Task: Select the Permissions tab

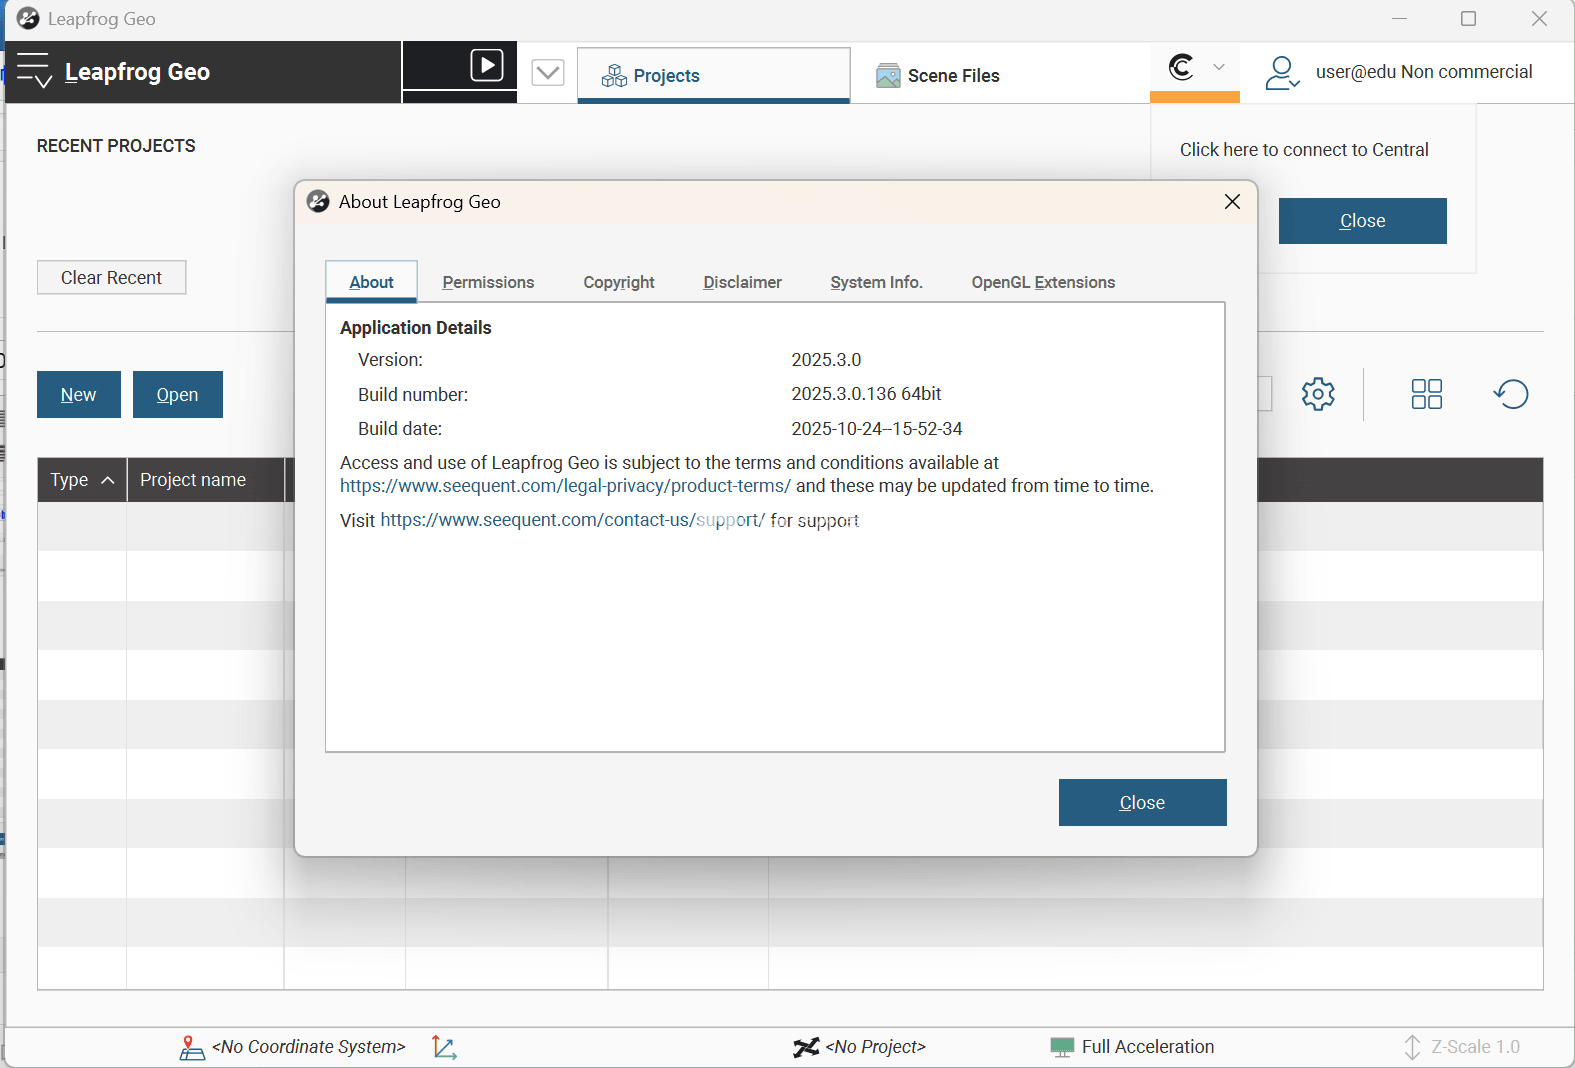Action: pos(488,282)
